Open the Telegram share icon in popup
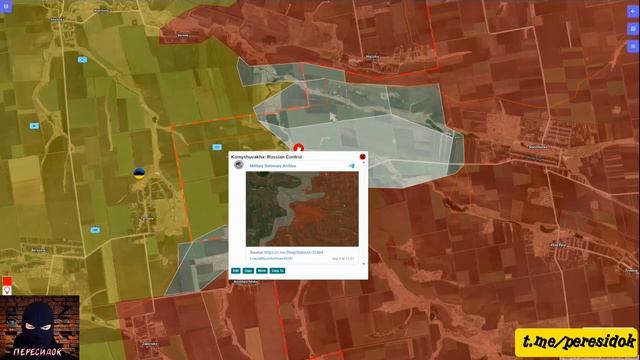Viewport: 640px width, 360px height. [x=351, y=166]
